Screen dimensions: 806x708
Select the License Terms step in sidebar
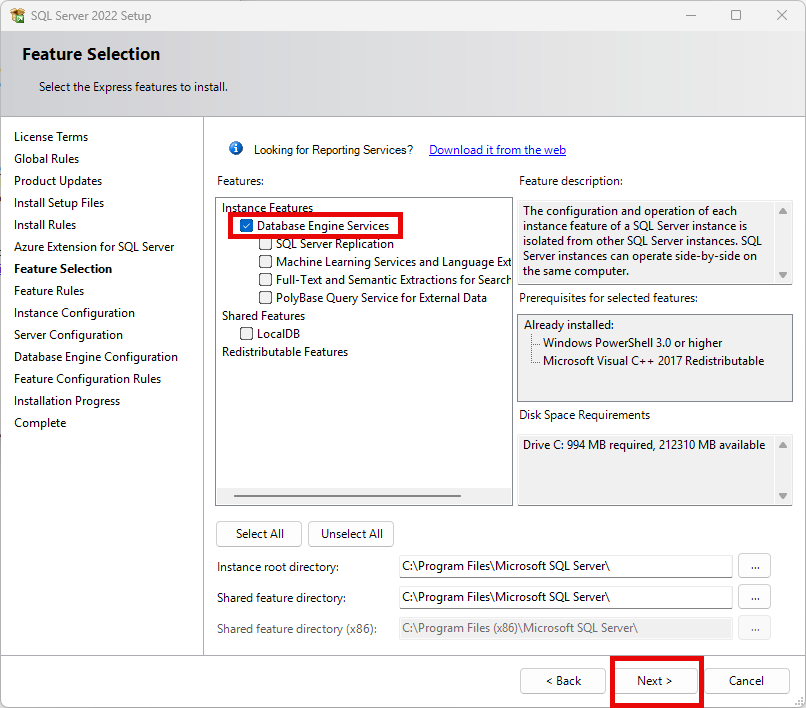(51, 137)
